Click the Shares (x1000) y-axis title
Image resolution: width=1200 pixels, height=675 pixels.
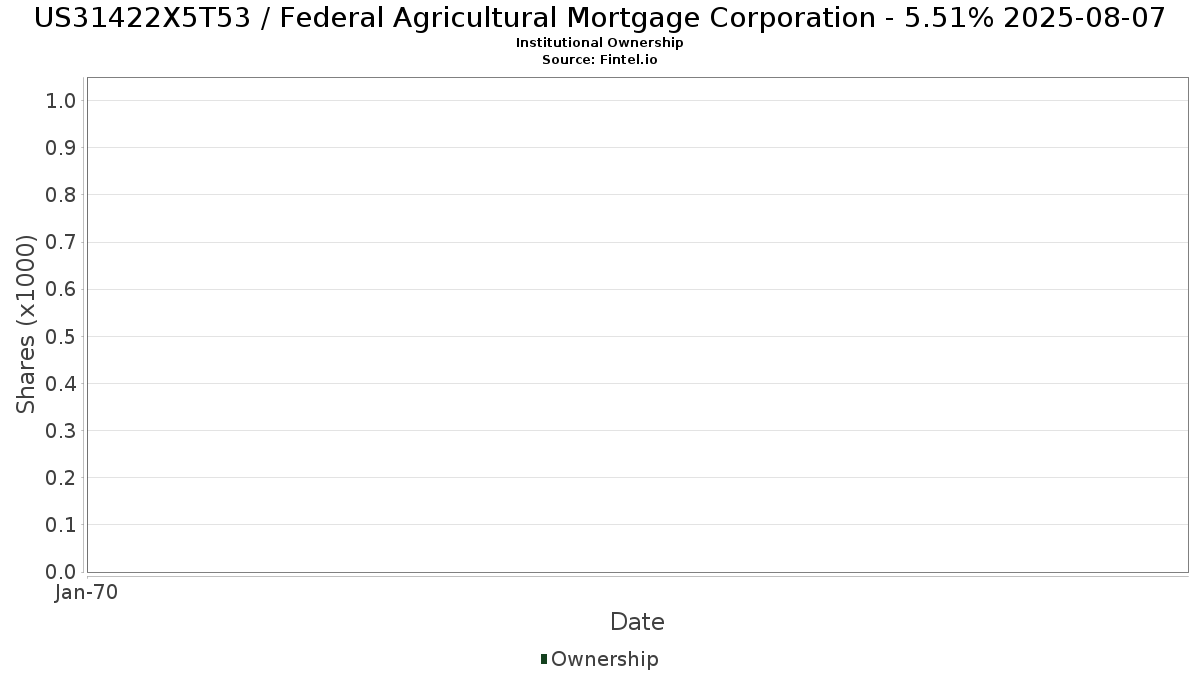(26, 324)
